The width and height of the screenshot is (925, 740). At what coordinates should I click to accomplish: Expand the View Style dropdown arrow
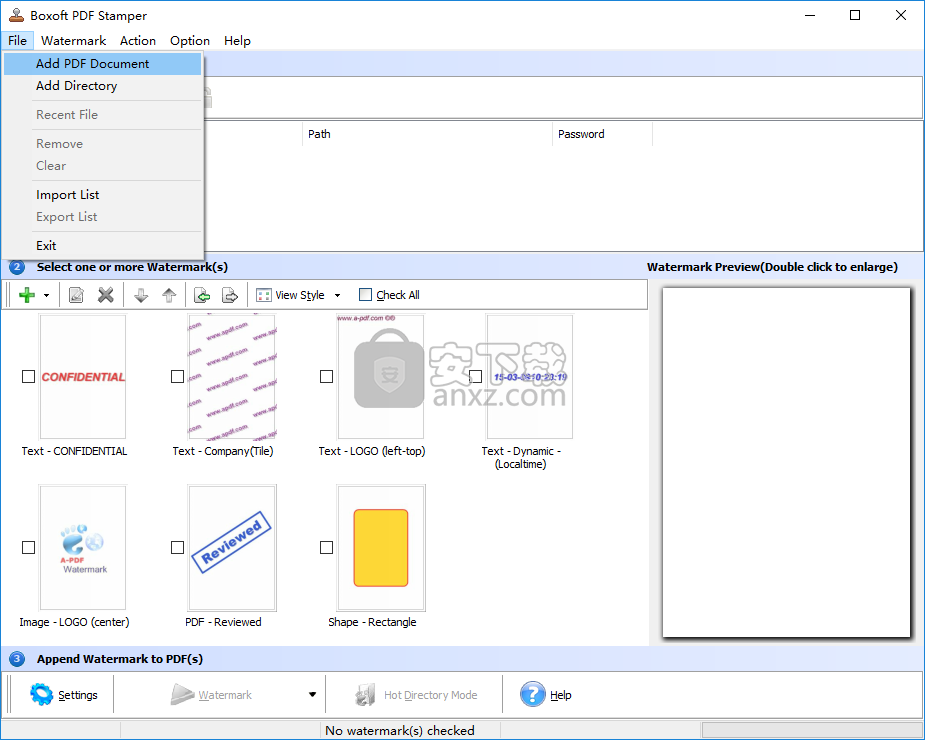(337, 295)
